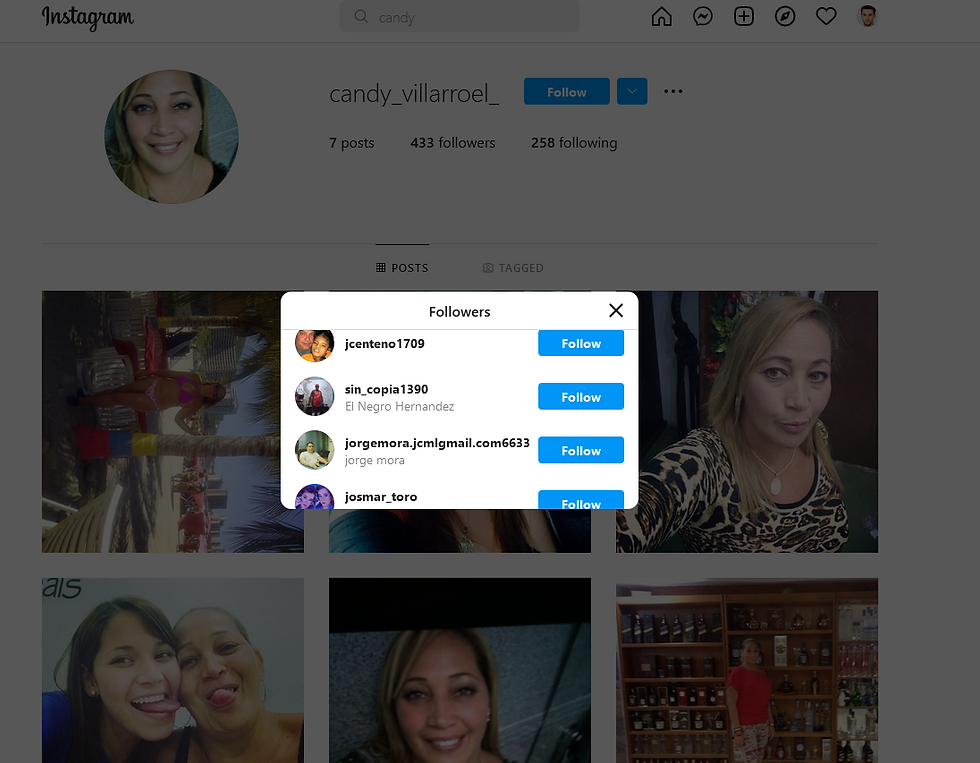Open jcenteno1709 profile link
This screenshot has width=980, height=763.
(384, 344)
